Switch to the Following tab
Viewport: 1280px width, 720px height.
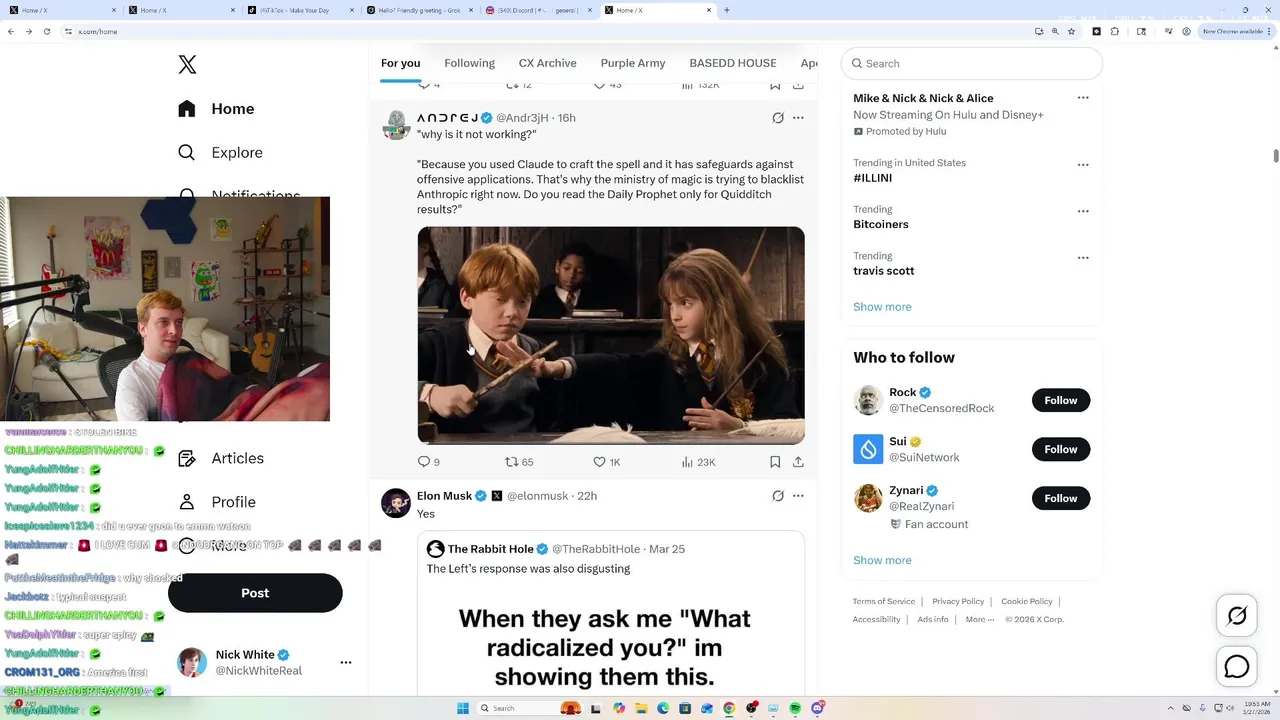click(x=469, y=63)
